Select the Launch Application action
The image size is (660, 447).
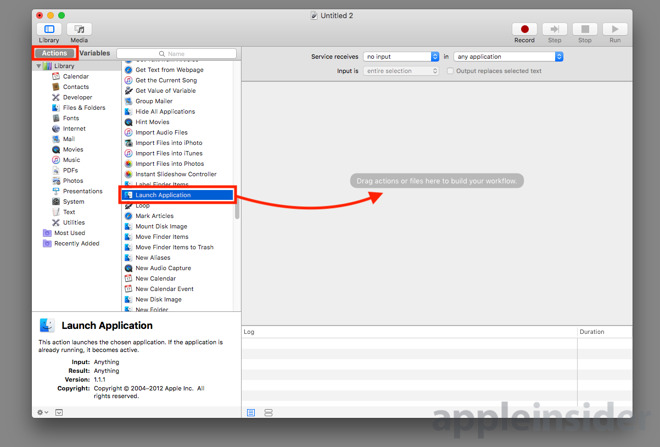177,195
